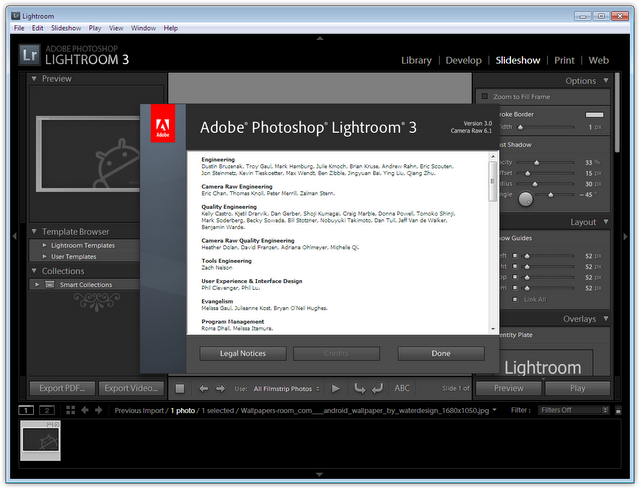Enable Zoom to Fill Frame checkbox

point(485,96)
